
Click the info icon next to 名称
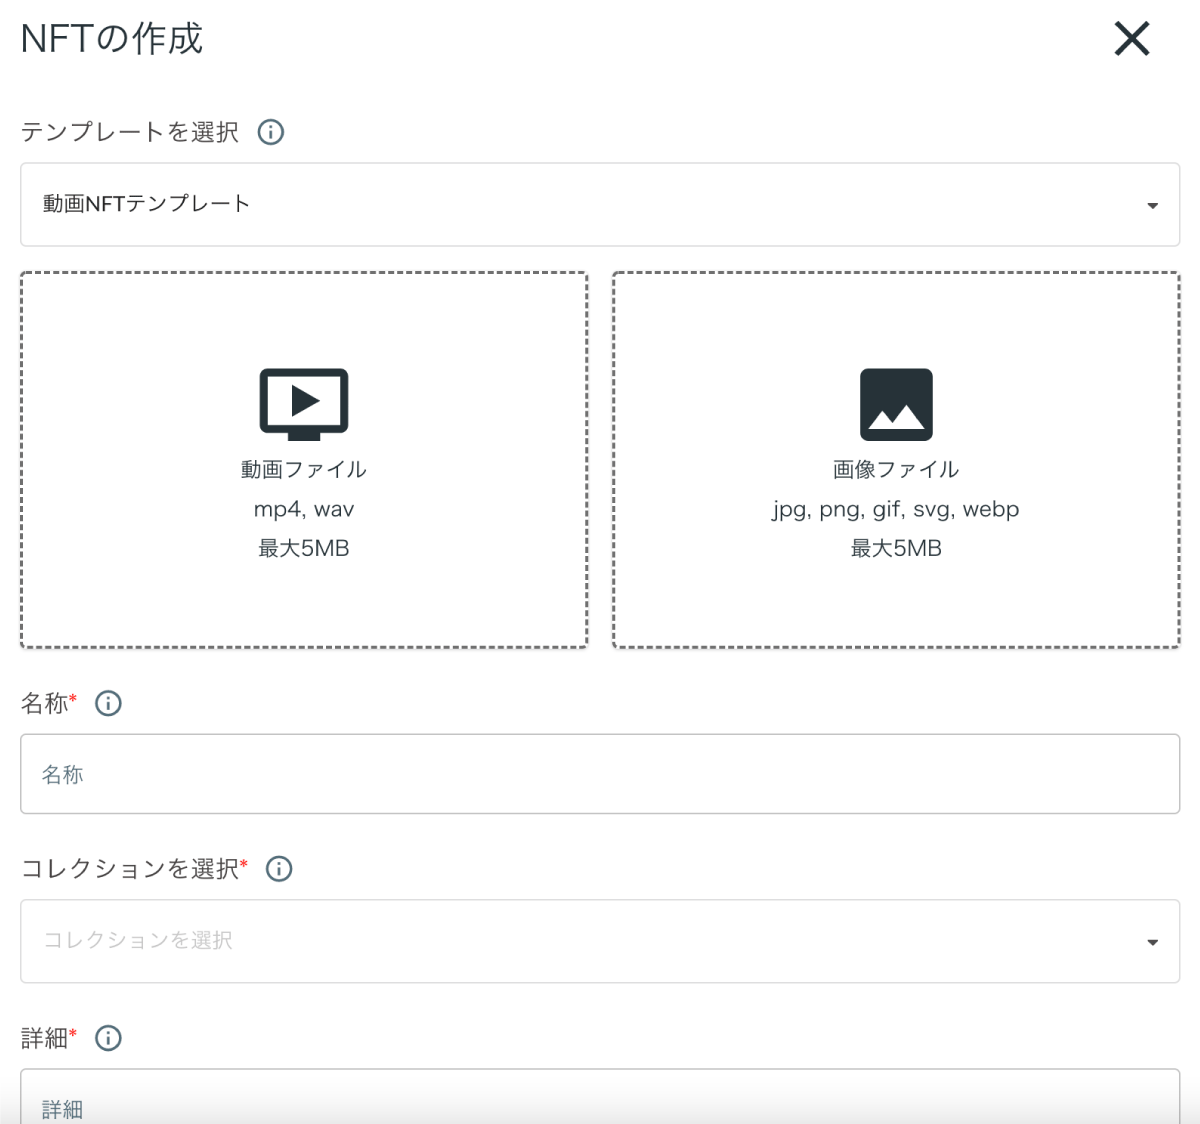(x=109, y=703)
